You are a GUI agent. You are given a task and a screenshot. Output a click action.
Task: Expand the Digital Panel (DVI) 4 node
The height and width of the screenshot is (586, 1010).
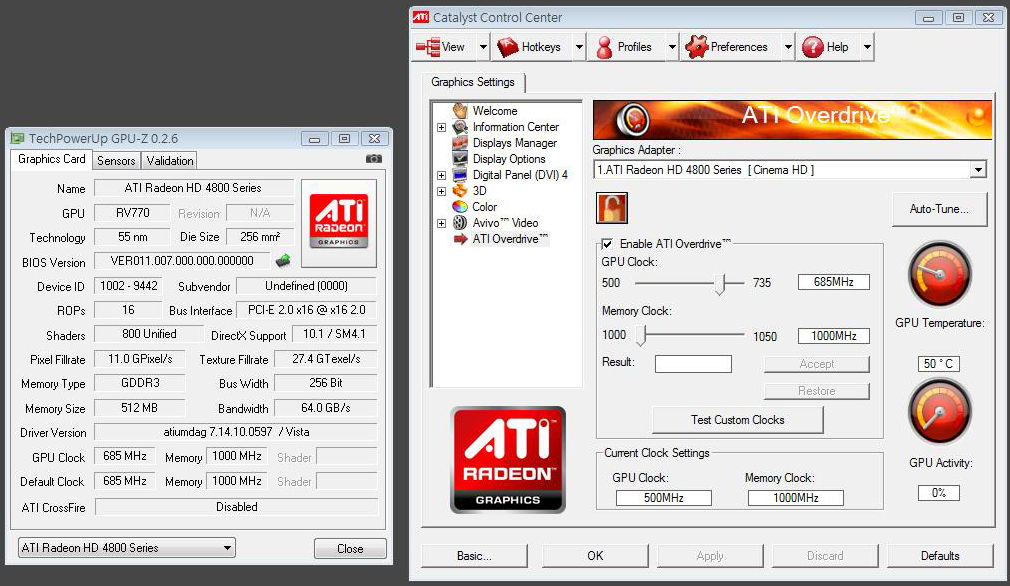click(441, 175)
